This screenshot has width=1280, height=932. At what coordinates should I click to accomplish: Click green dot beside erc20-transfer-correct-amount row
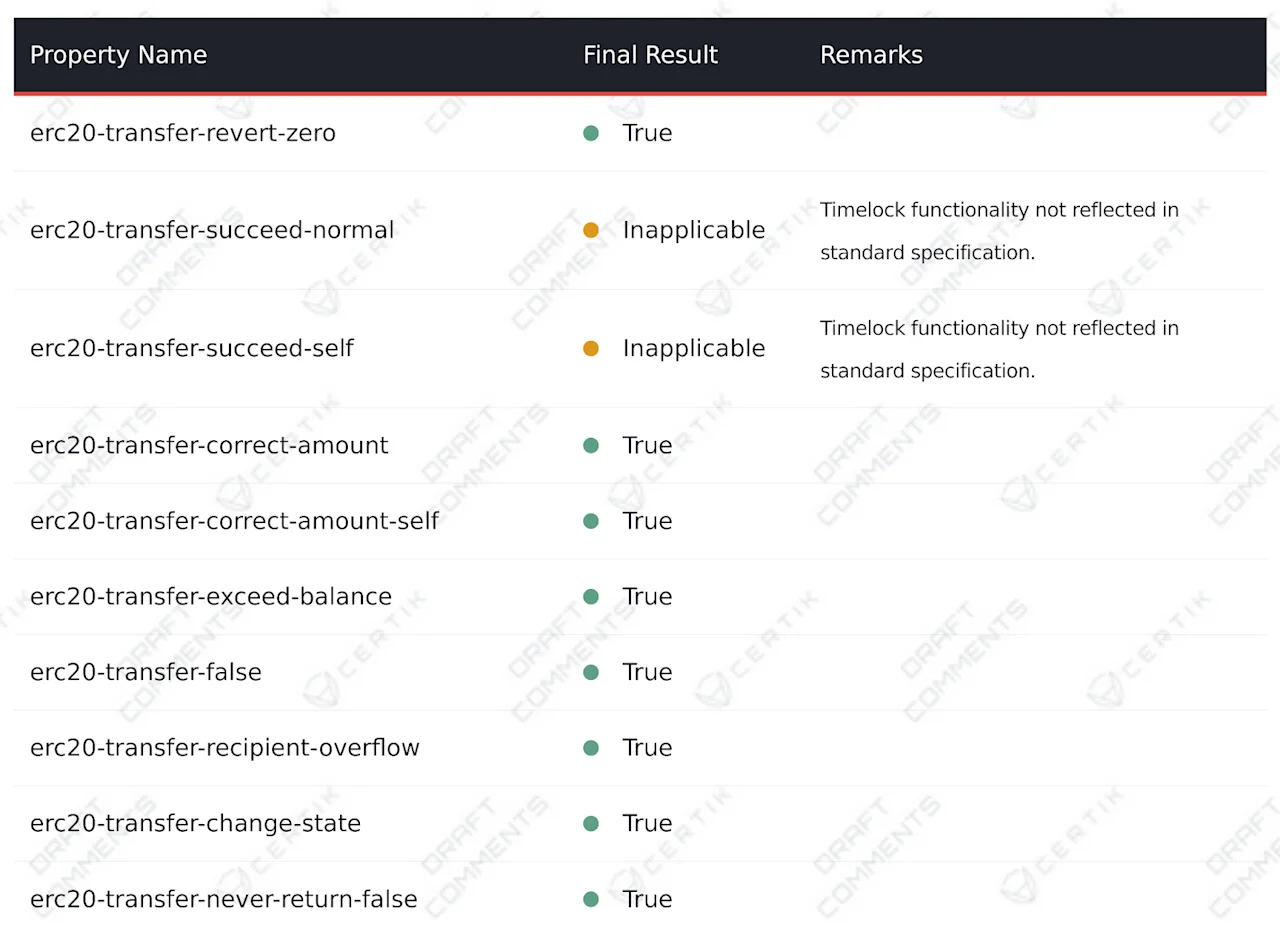point(591,445)
